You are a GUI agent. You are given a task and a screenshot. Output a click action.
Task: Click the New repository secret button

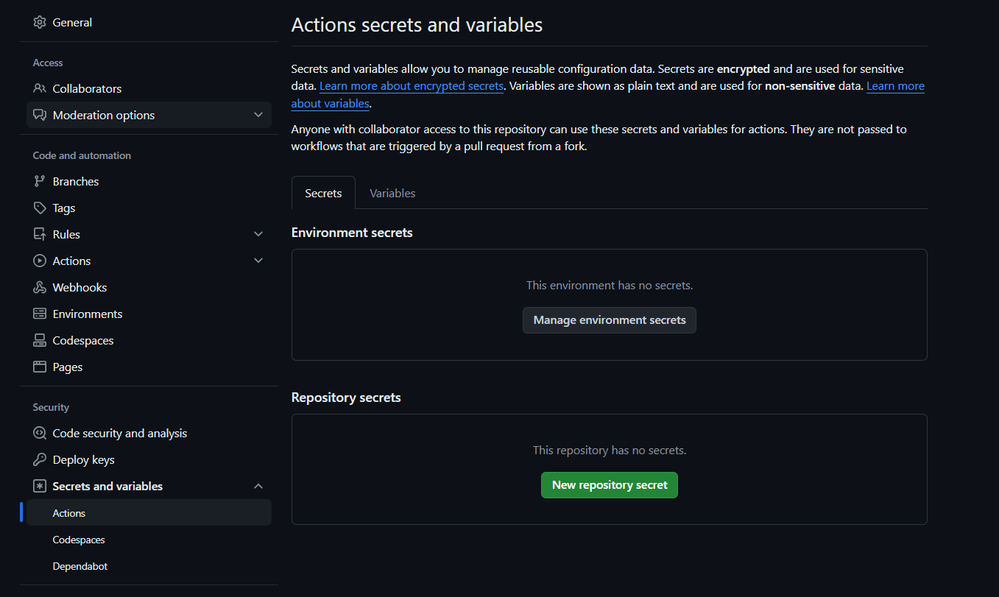(x=609, y=485)
